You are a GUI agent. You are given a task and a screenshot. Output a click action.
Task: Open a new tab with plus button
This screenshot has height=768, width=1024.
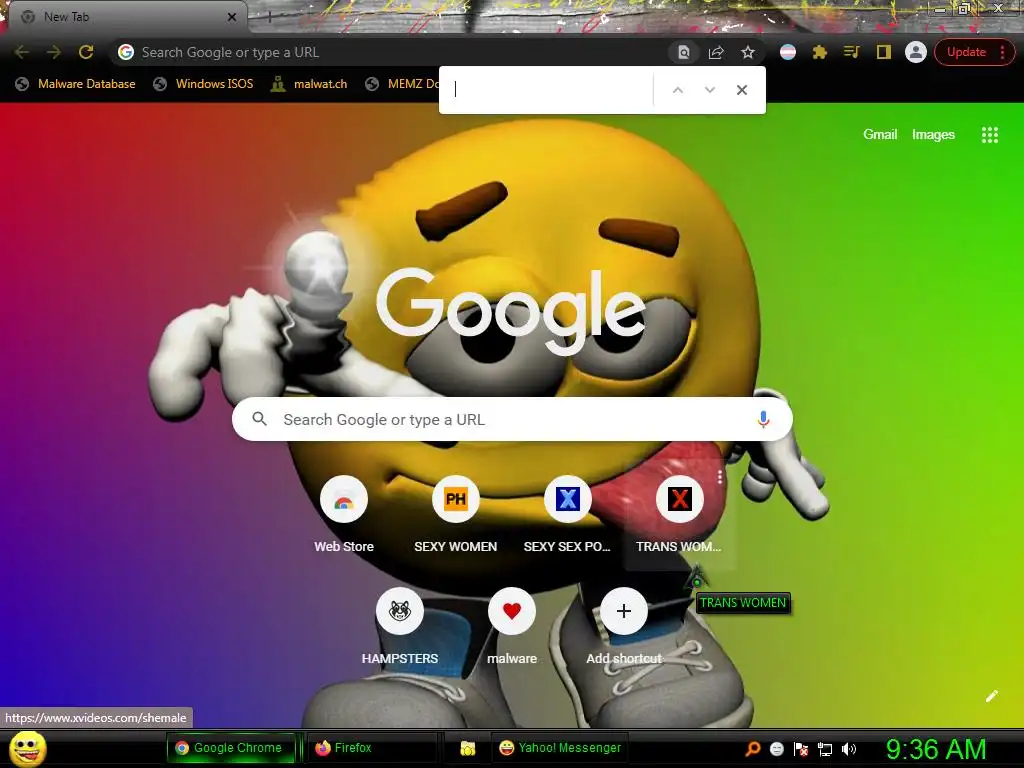click(x=269, y=18)
